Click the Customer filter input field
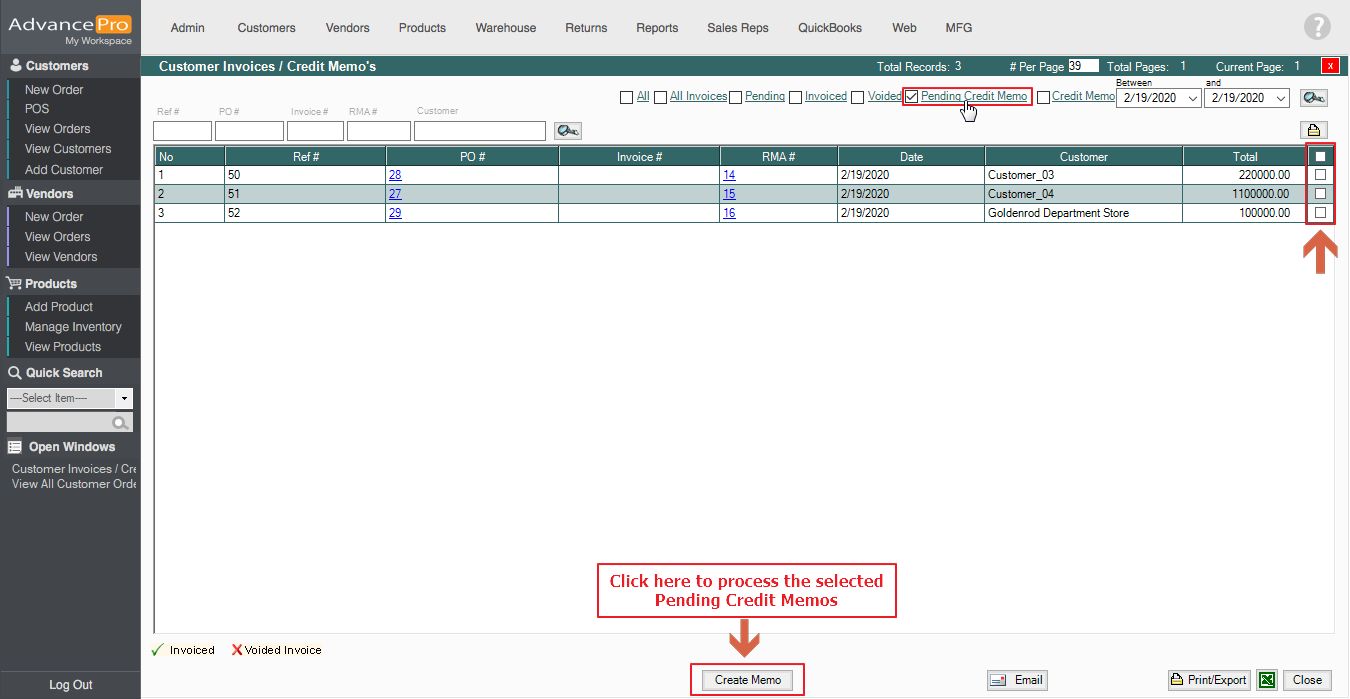This screenshot has width=1350, height=699. [x=480, y=131]
